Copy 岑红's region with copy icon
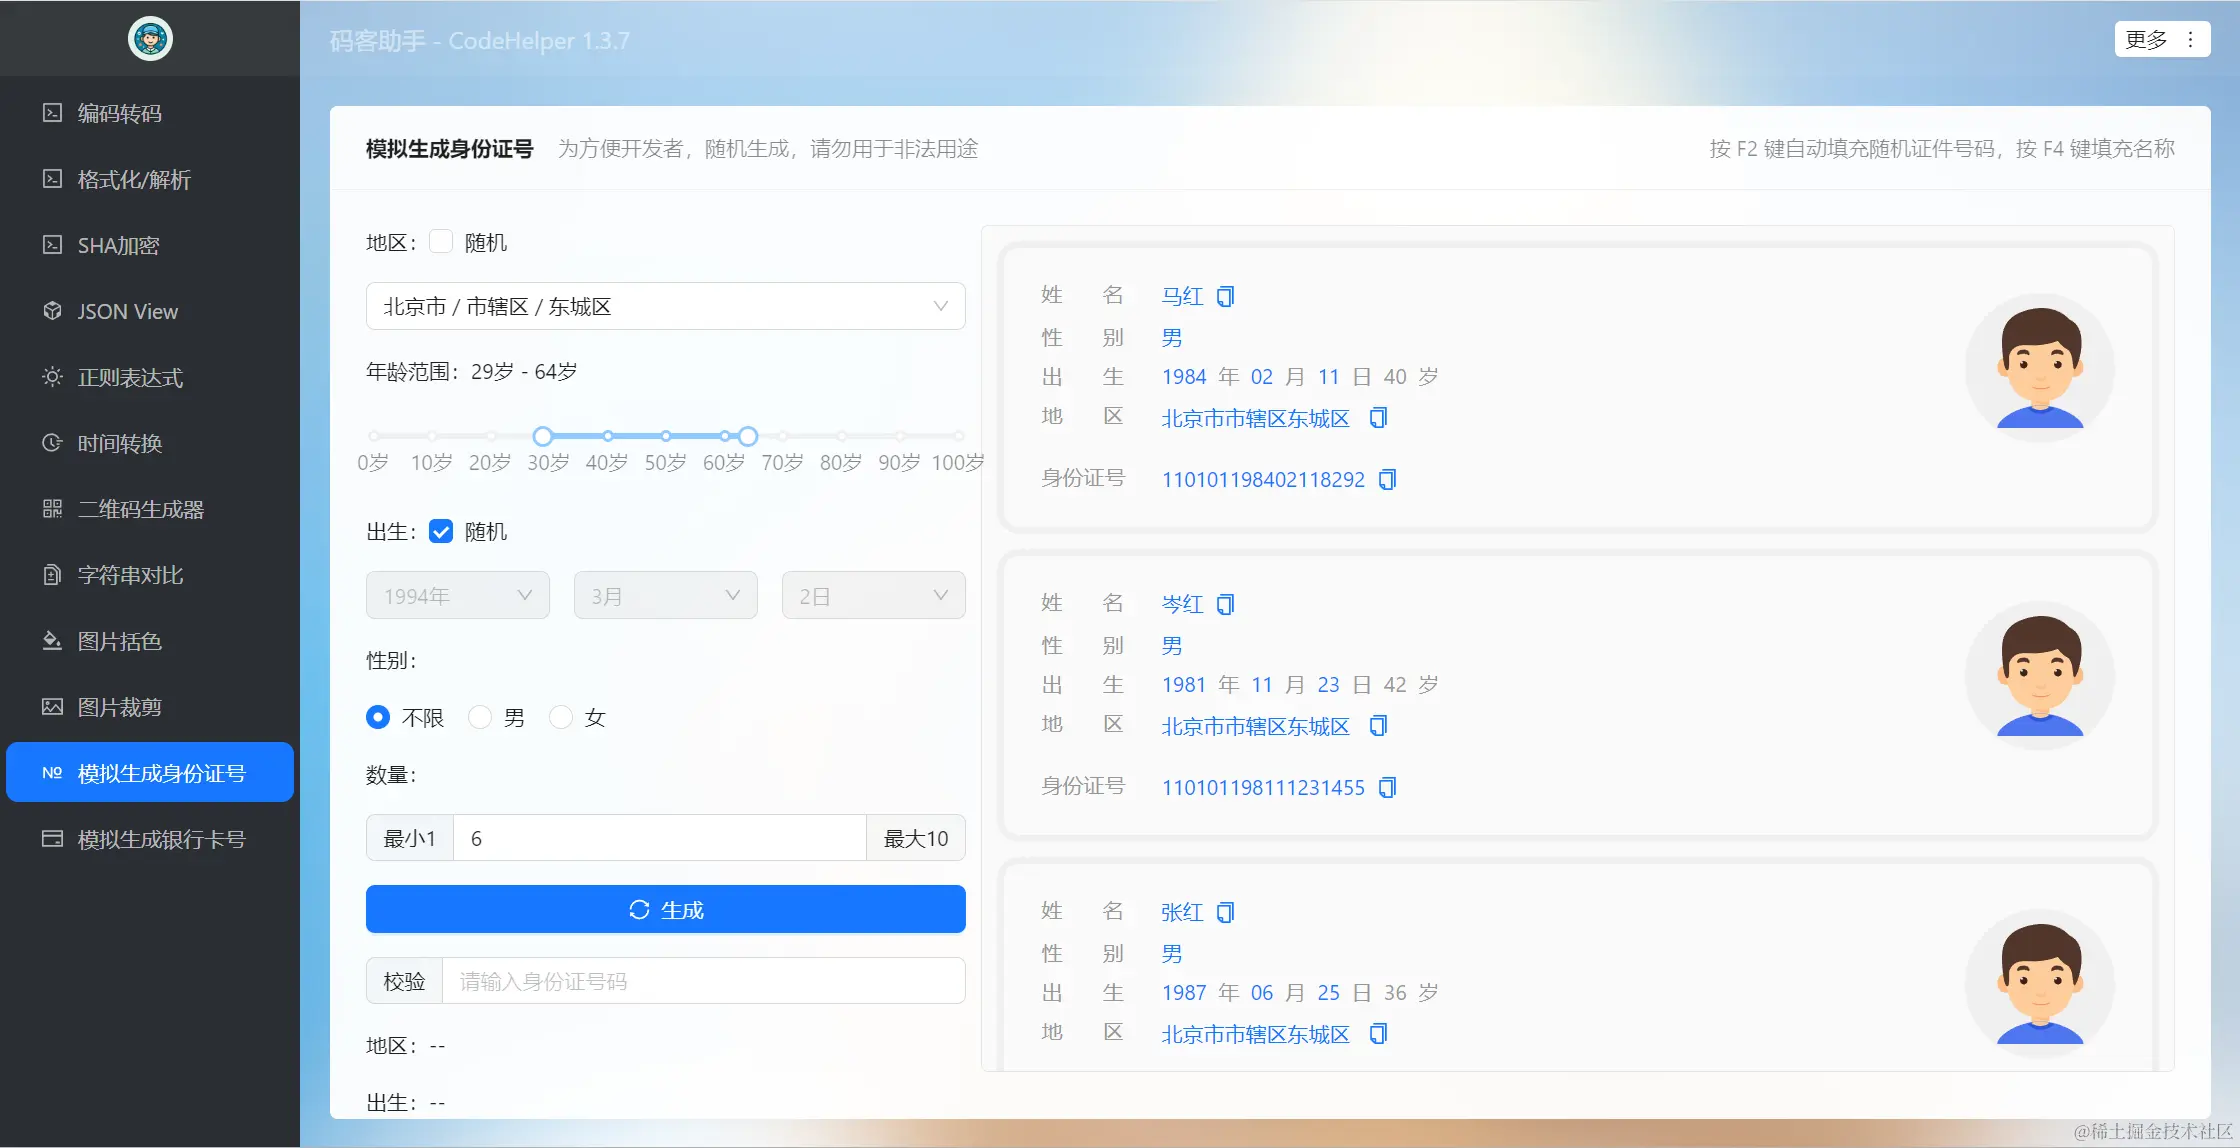The height and width of the screenshot is (1148, 2240). point(1378,726)
